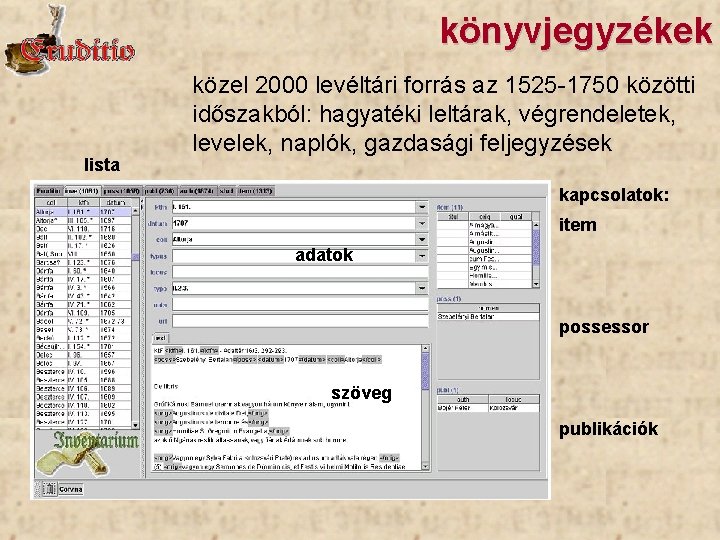Viewport: 720px width, 540px height.
Task: Click the auth header in publ table
Action: pos(463,399)
